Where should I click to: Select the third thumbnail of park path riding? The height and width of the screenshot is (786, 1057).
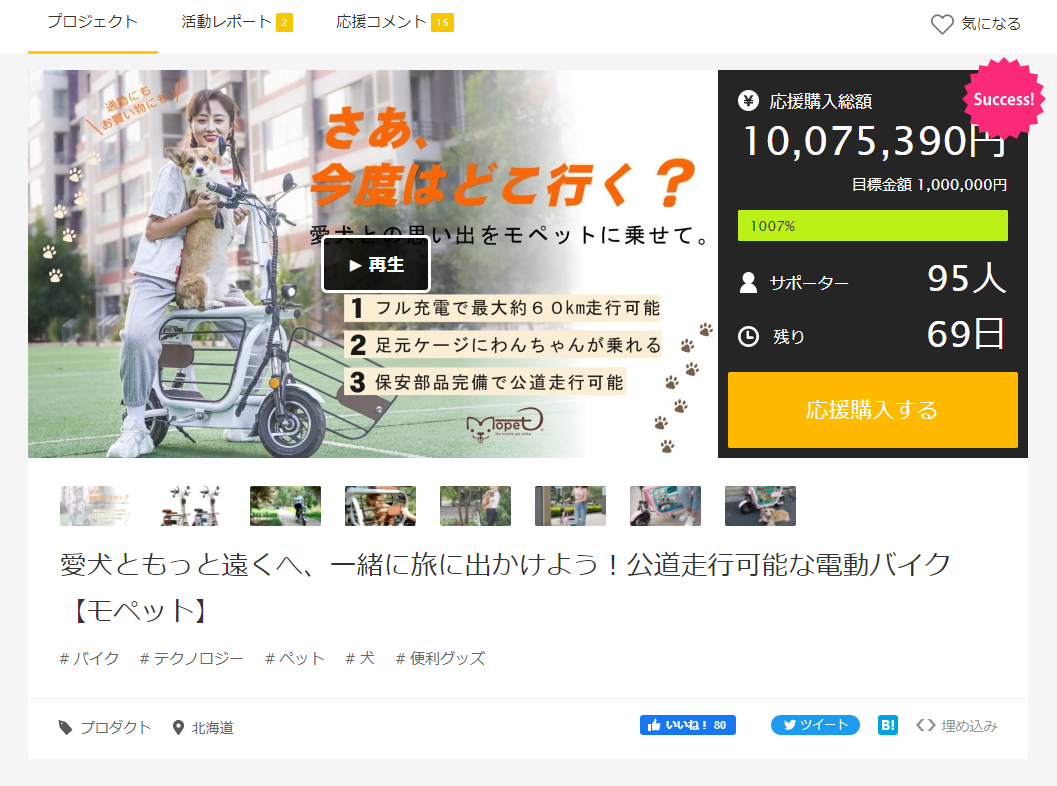pos(285,506)
